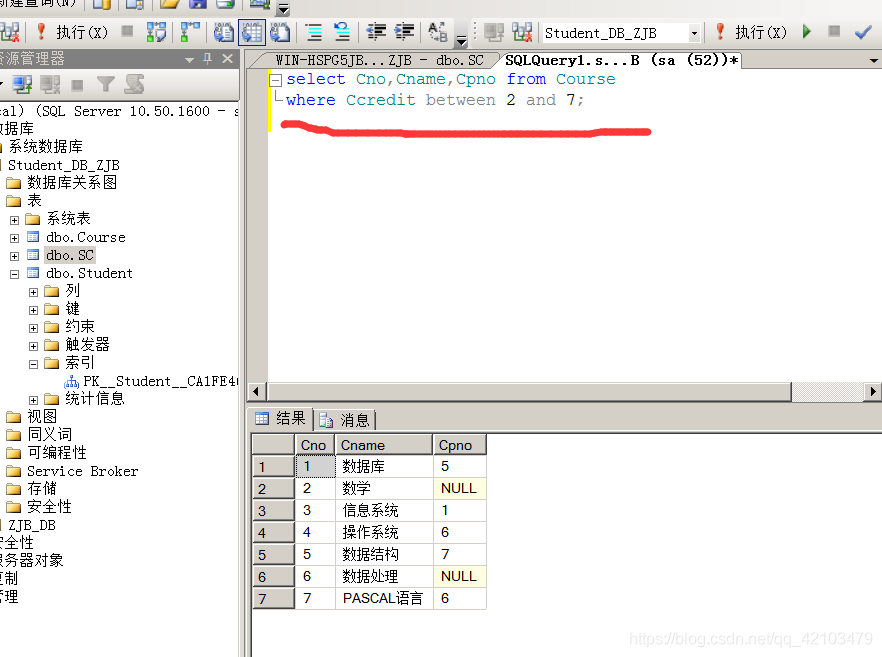Select dbo.Course in the tree
The width and height of the screenshot is (882, 657).
[86, 237]
